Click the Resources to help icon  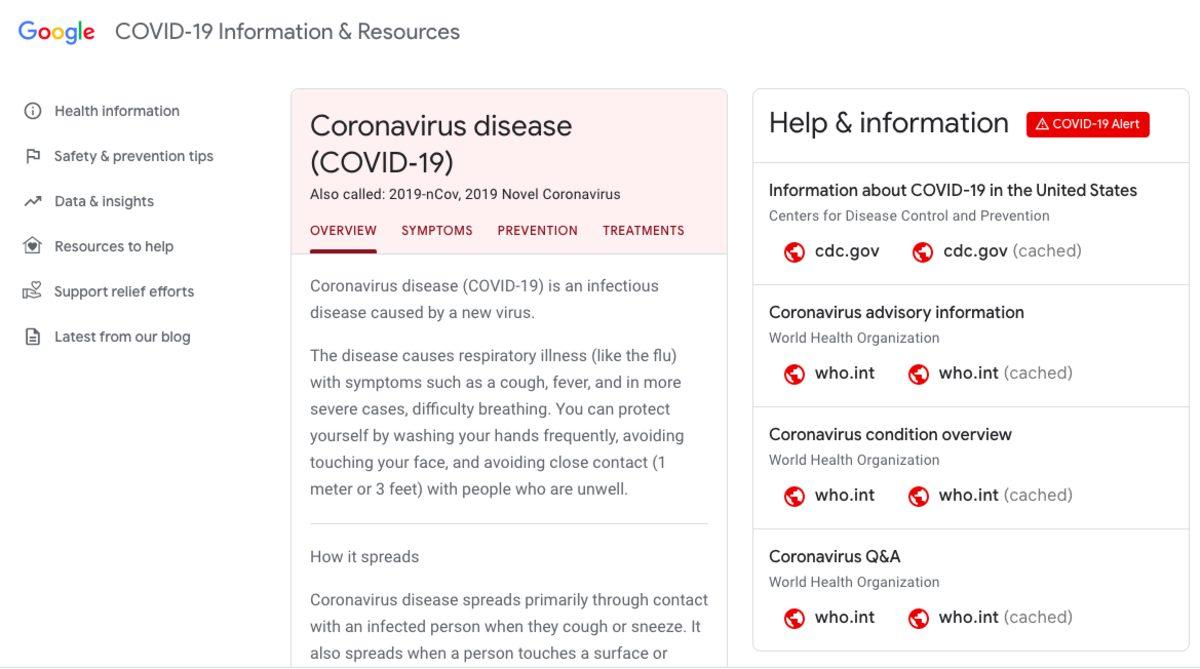(33, 245)
